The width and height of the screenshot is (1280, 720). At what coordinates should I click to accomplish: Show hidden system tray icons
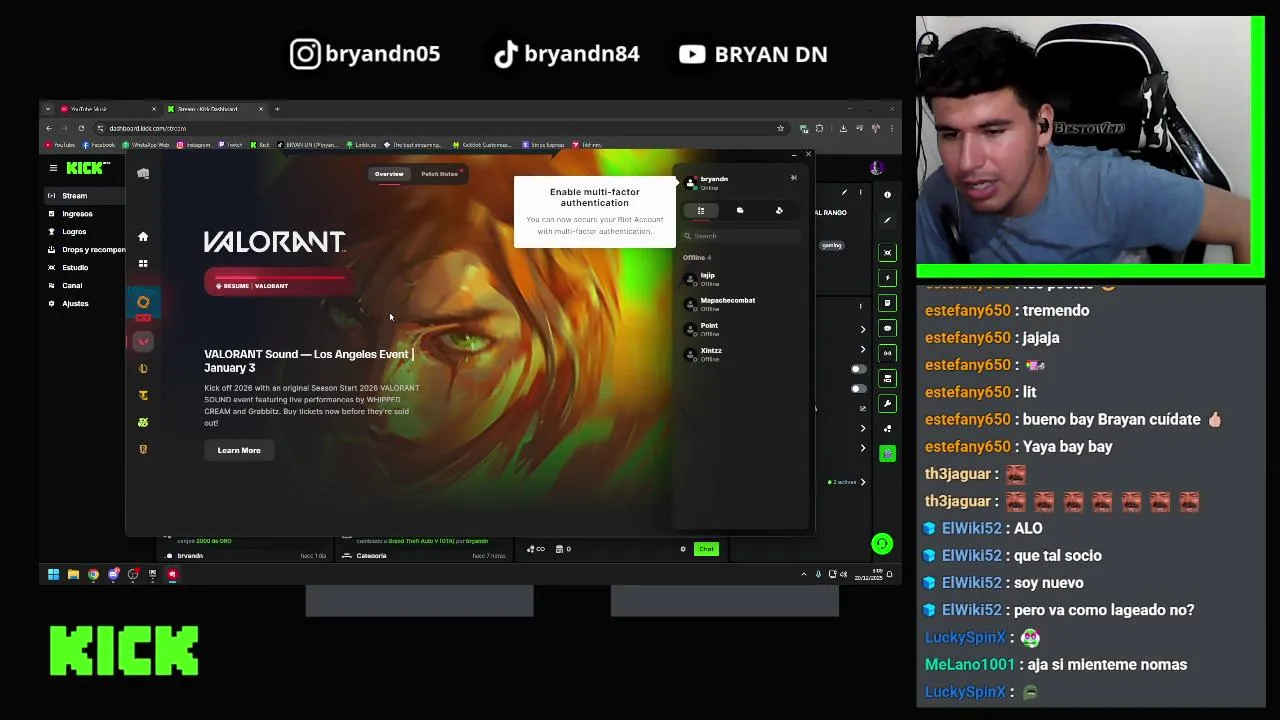point(804,575)
